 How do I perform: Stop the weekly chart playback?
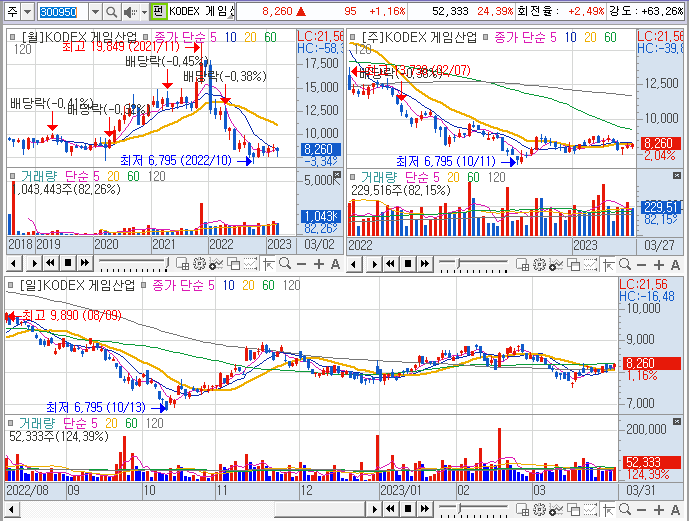[x=407, y=264]
